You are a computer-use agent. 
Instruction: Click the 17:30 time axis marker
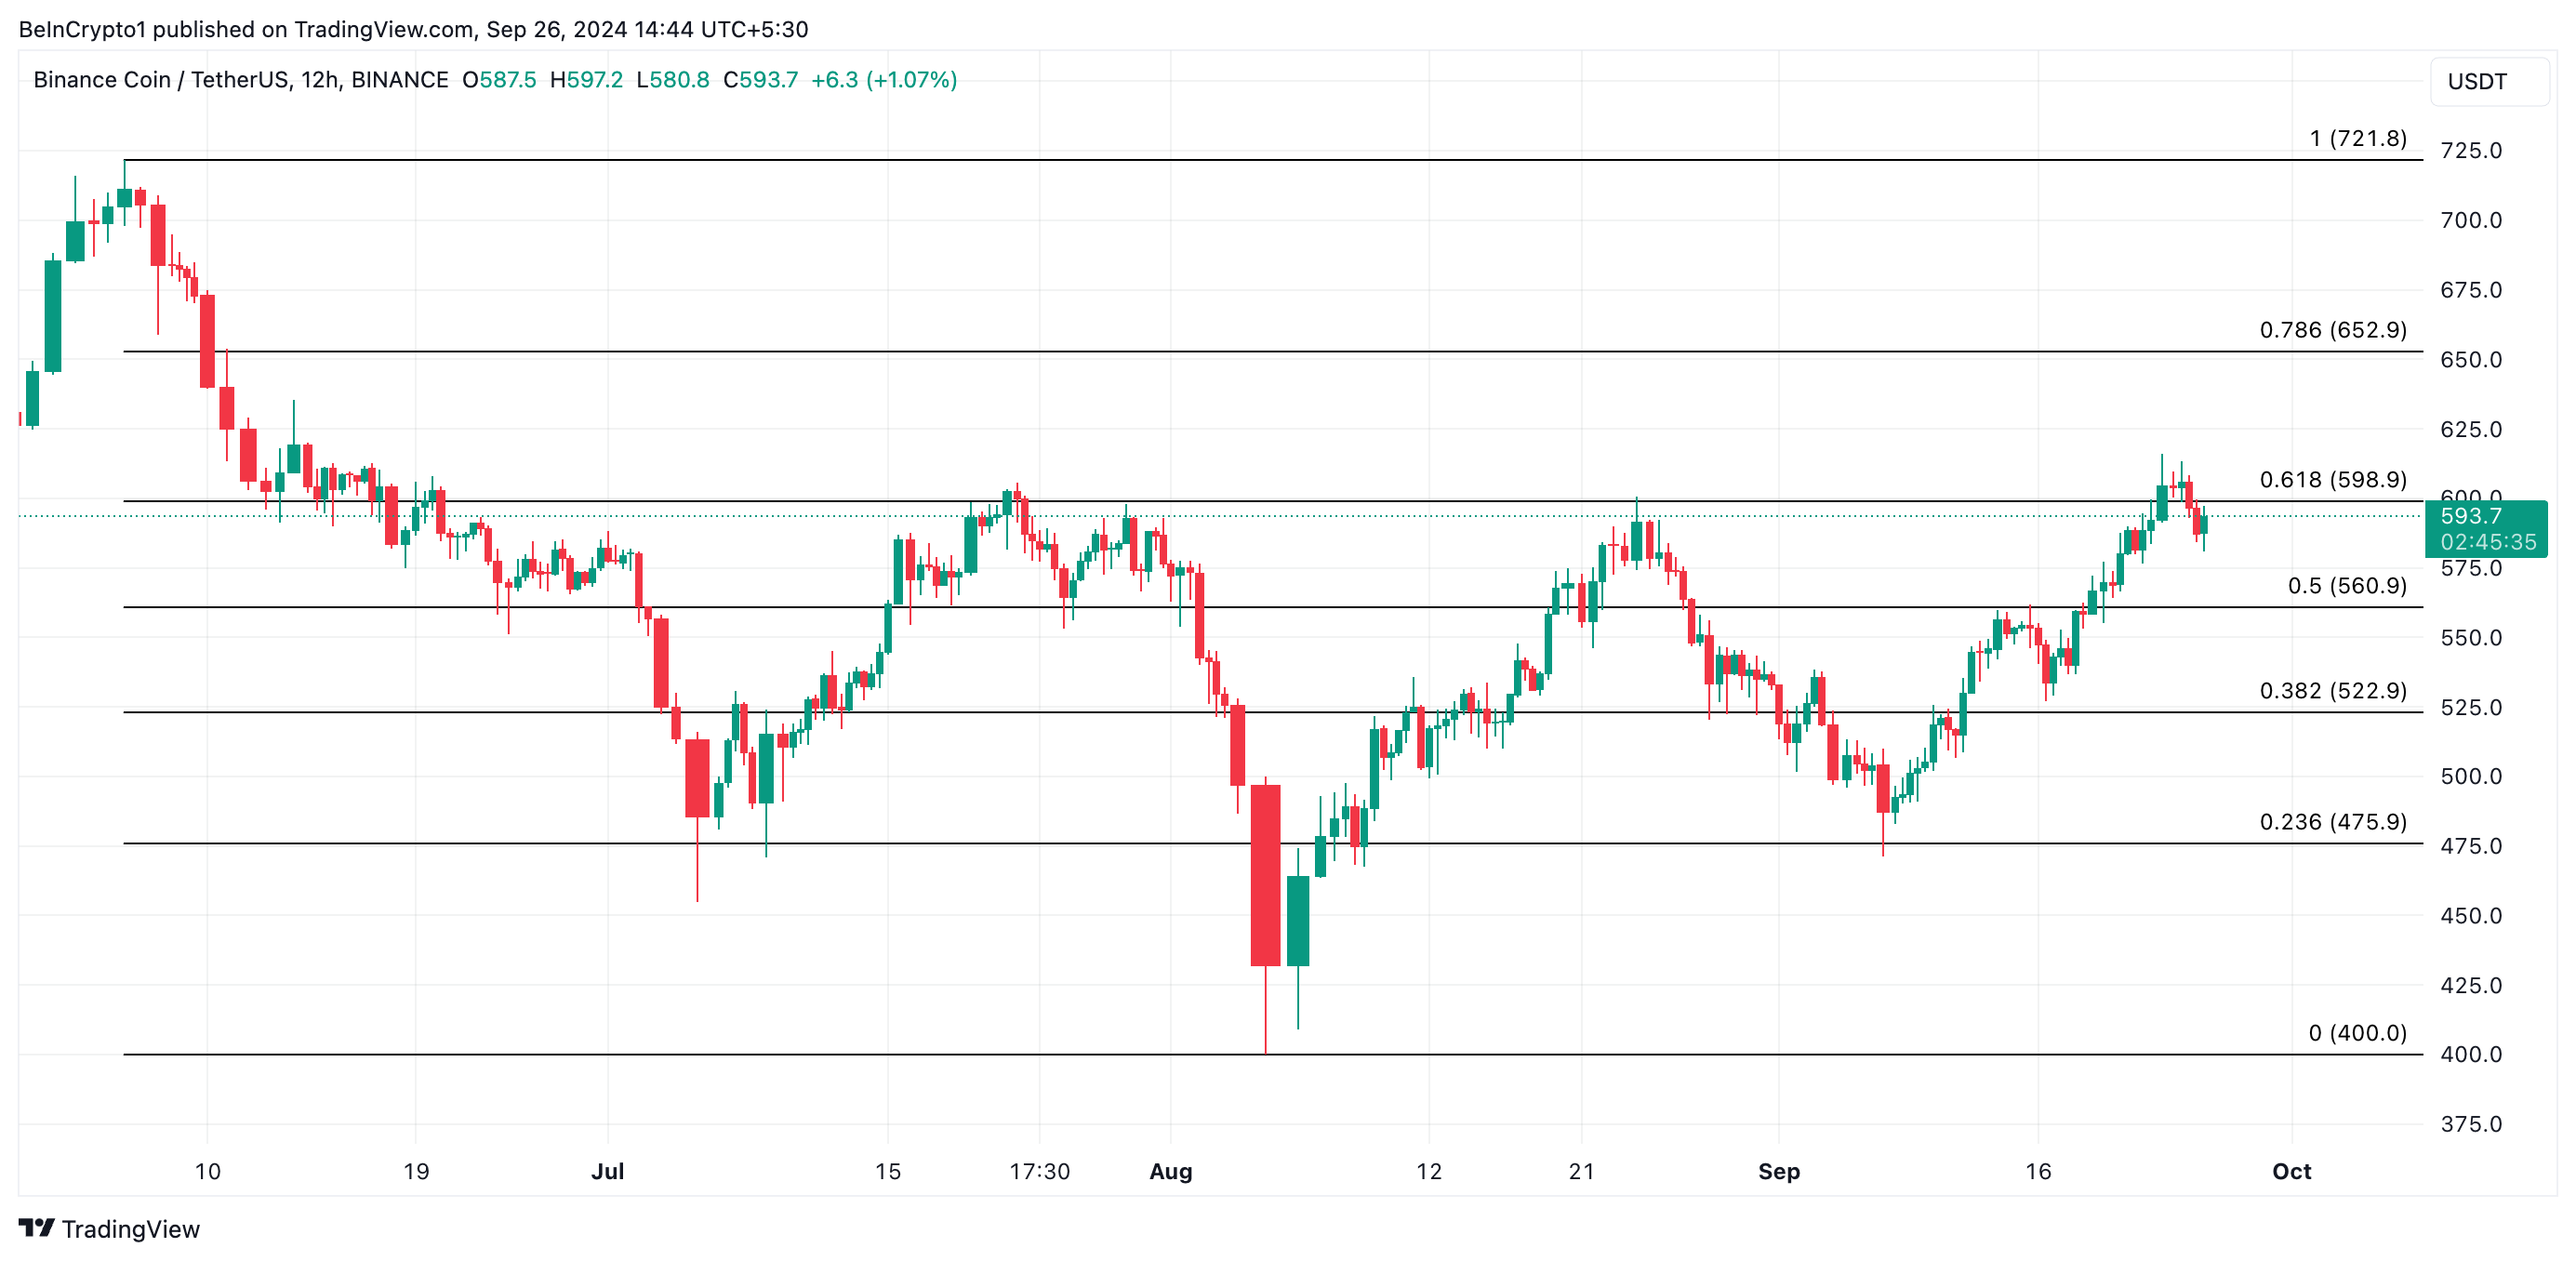(1039, 1171)
